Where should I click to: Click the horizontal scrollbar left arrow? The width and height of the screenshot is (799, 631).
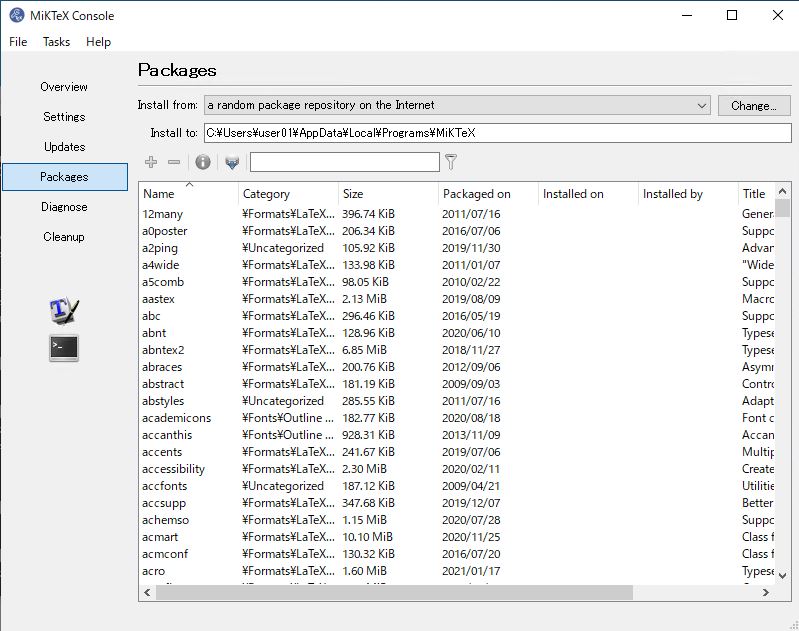pyautogui.click(x=147, y=592)
